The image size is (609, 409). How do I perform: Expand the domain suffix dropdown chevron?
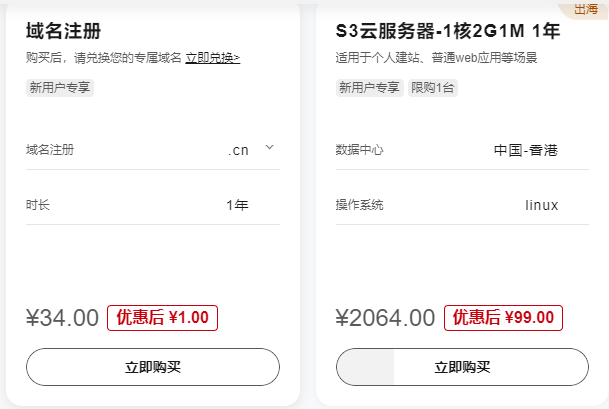click(269, 148)
